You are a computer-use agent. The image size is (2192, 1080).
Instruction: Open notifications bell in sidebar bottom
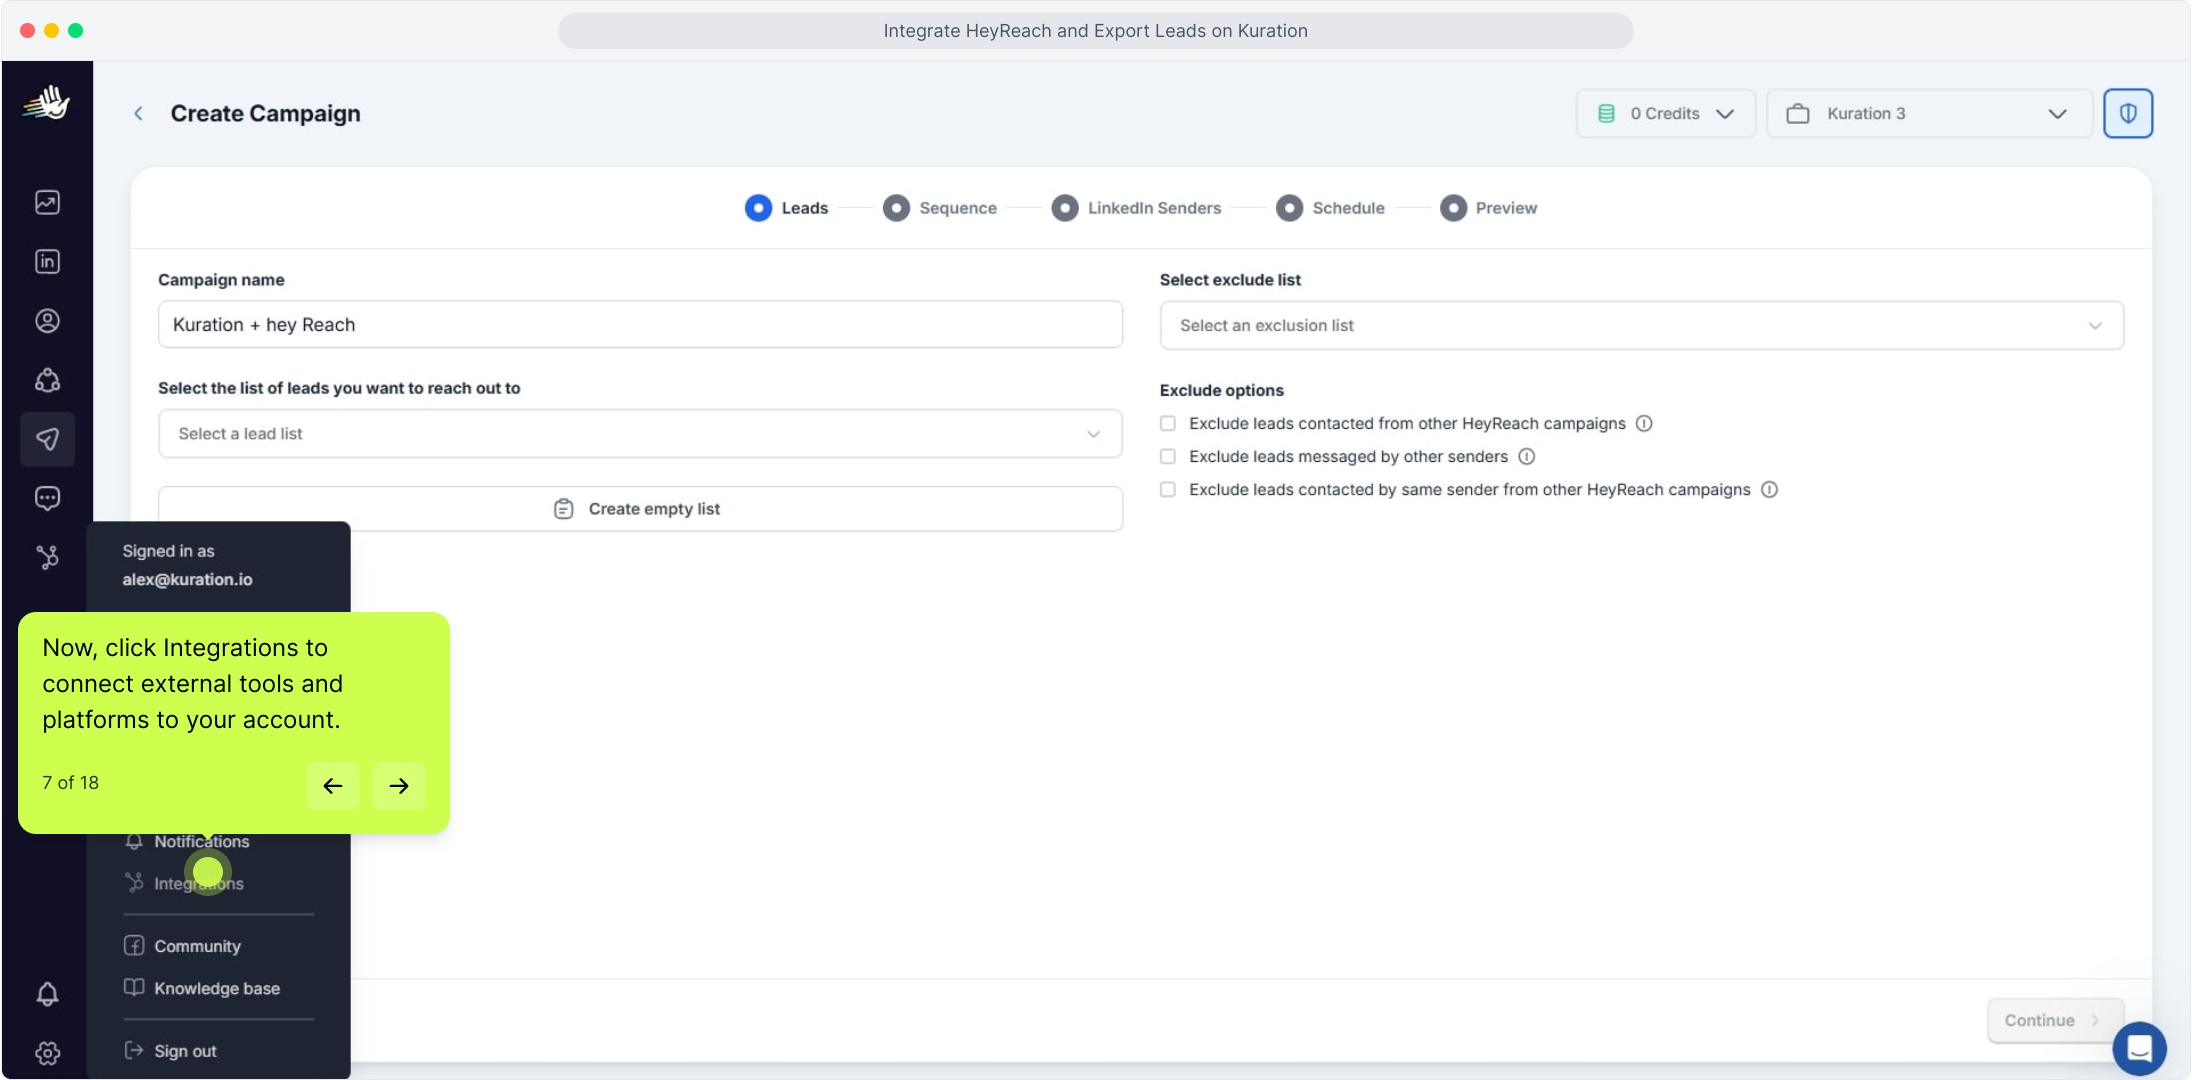(x=47, y=994)
